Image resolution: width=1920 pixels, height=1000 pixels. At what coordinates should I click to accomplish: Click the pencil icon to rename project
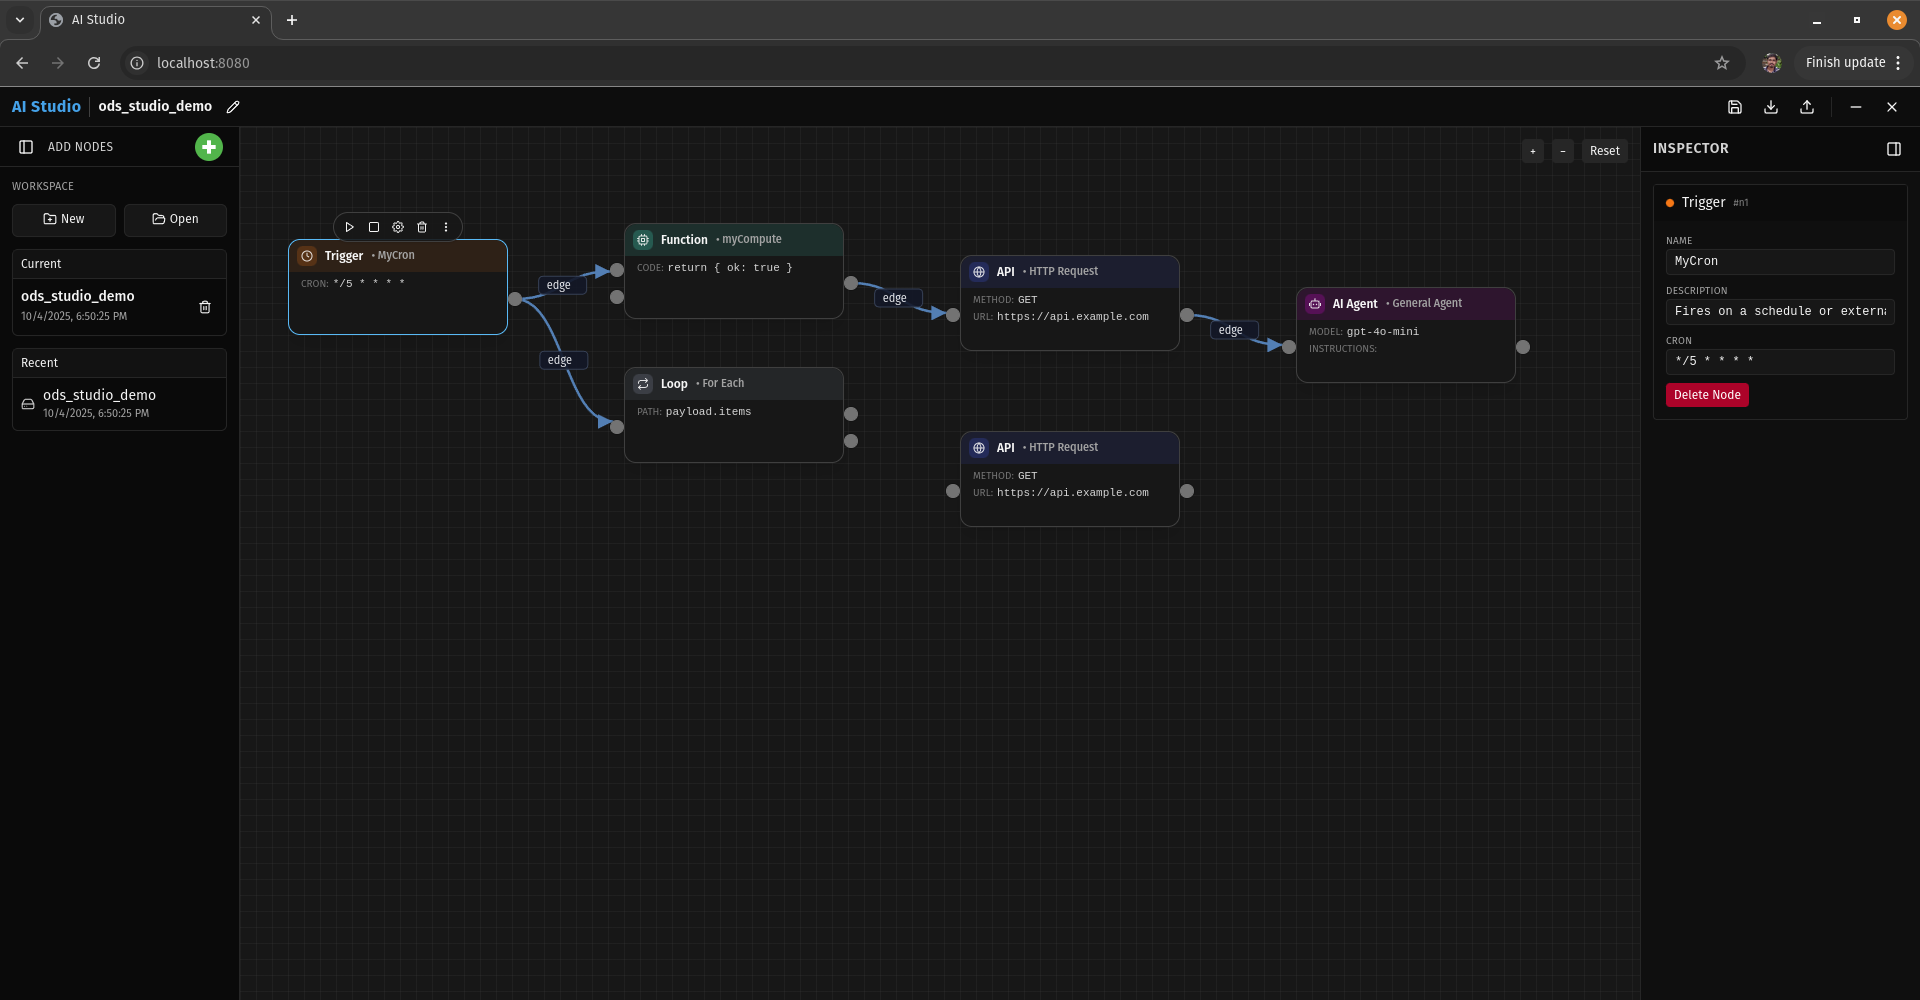coord(233,107)
